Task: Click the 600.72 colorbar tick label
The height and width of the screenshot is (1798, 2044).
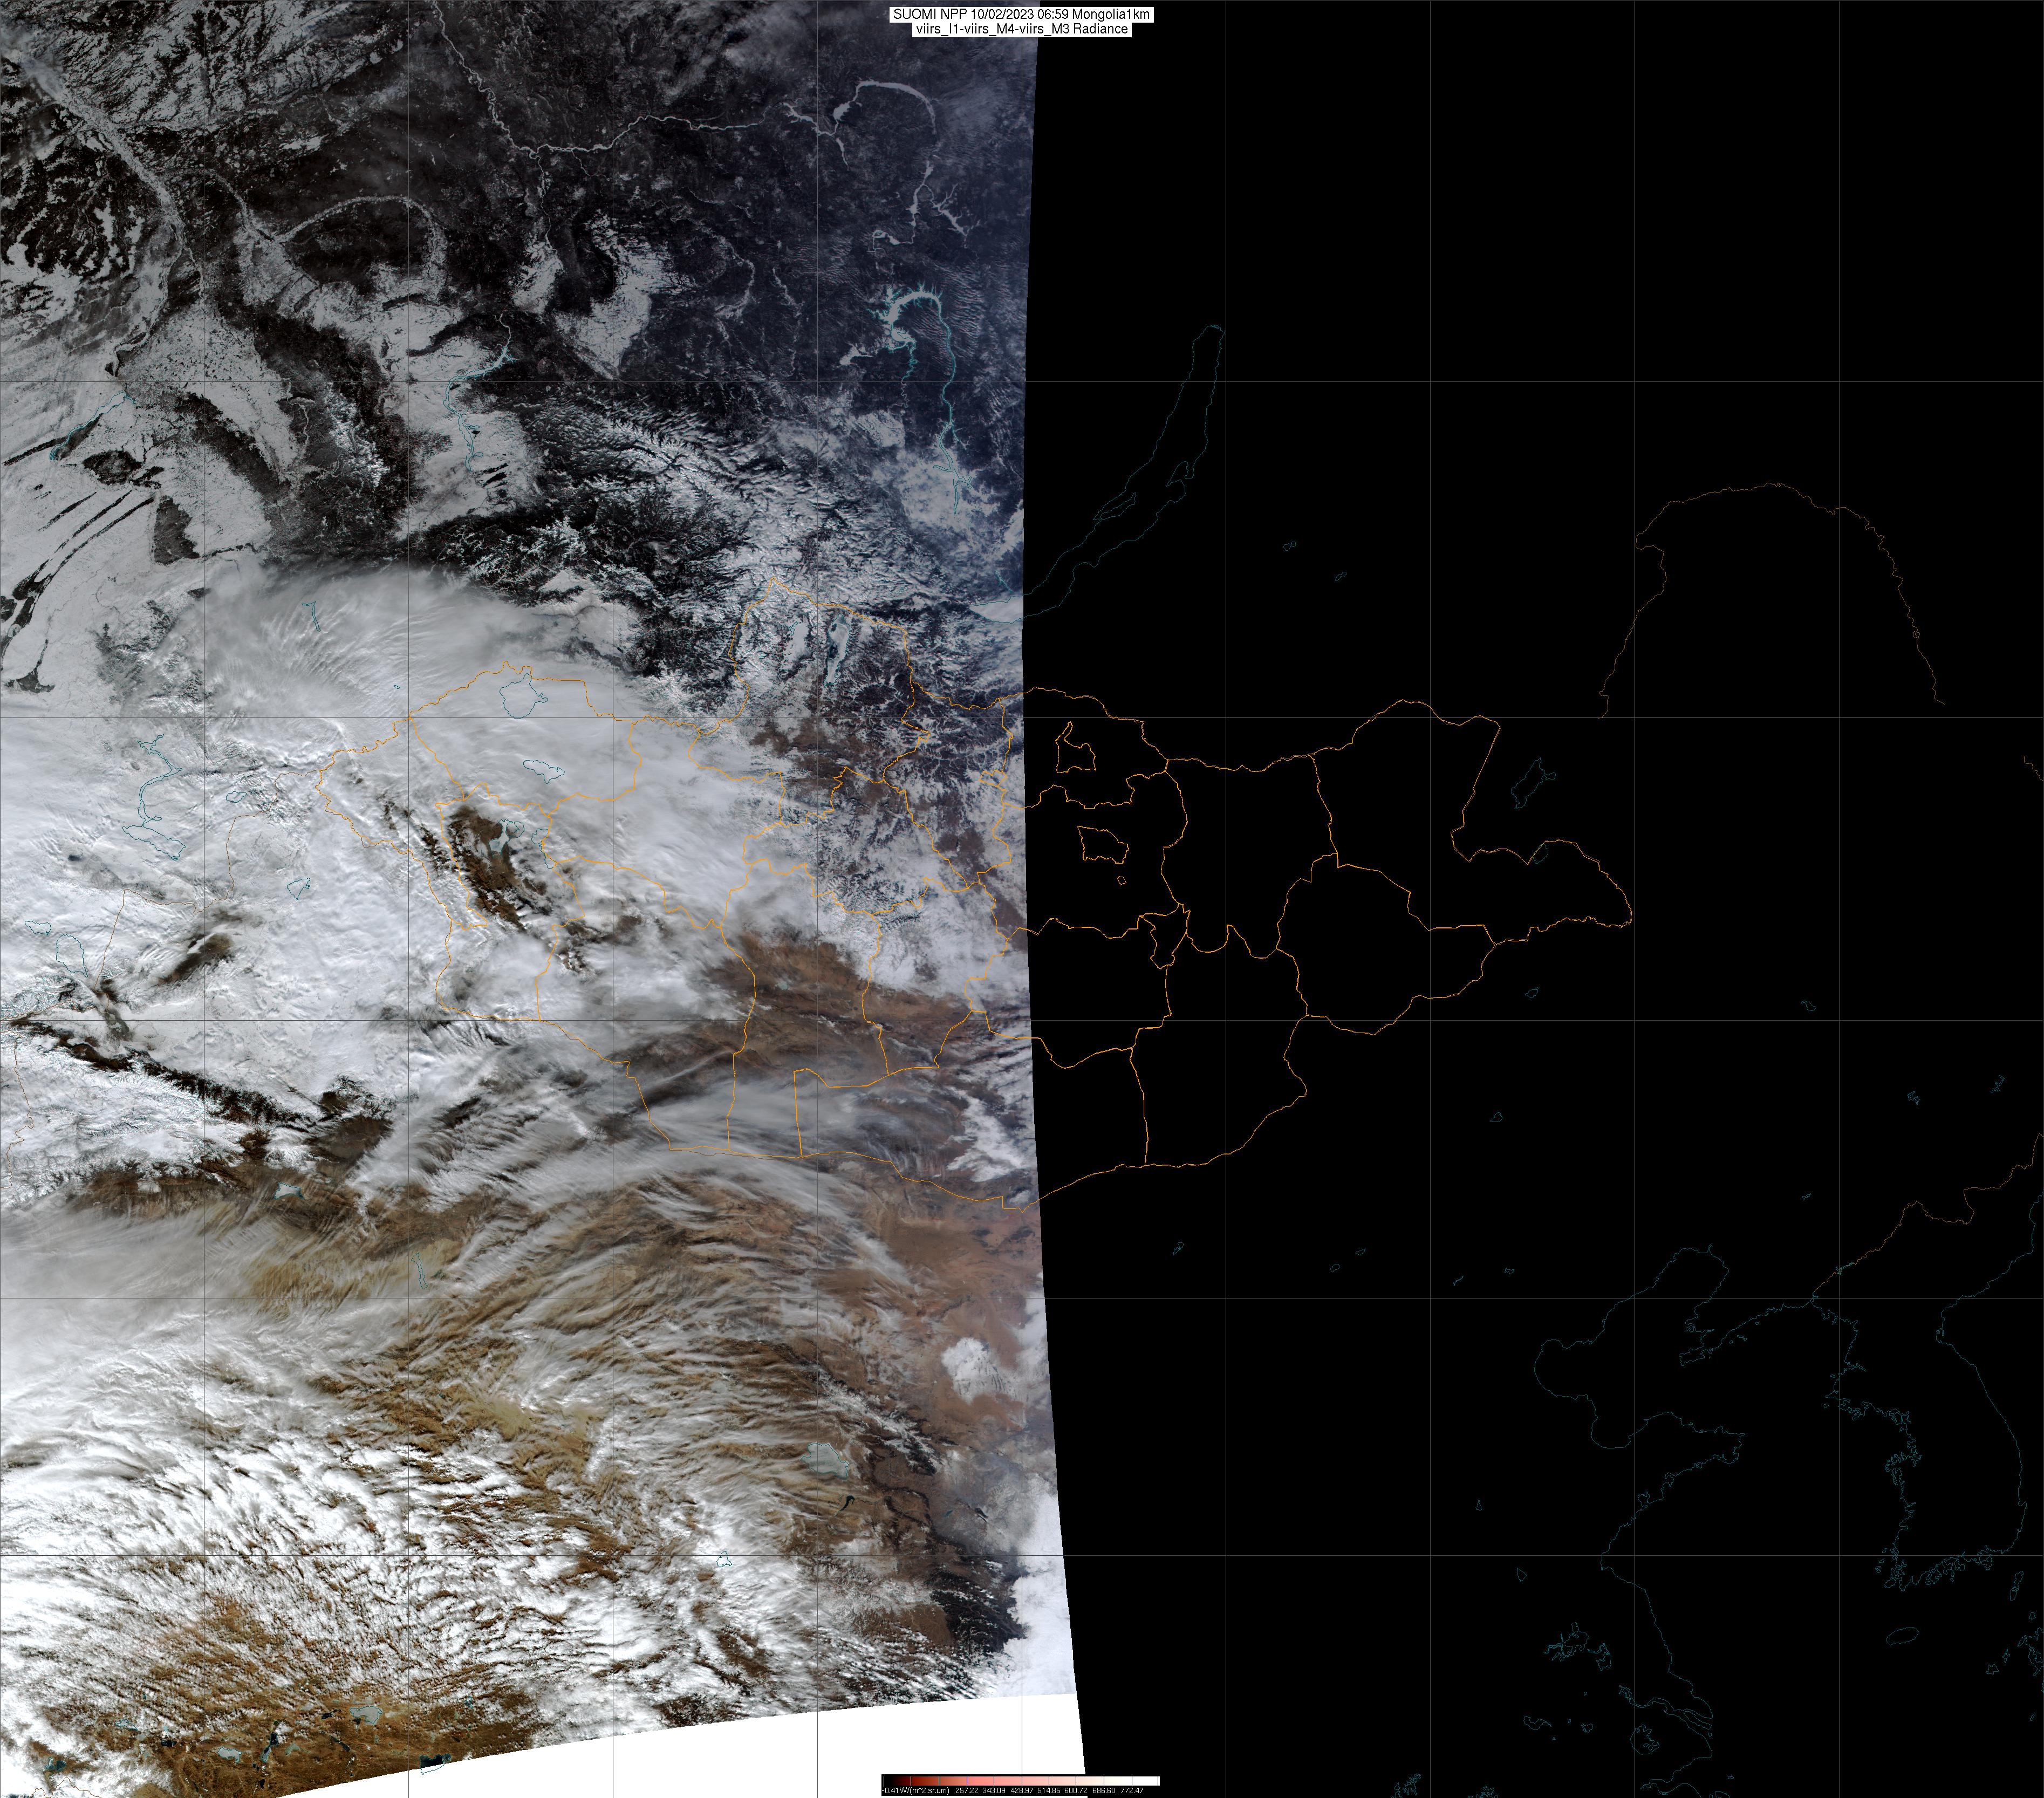Action: coord(1076,1791)
